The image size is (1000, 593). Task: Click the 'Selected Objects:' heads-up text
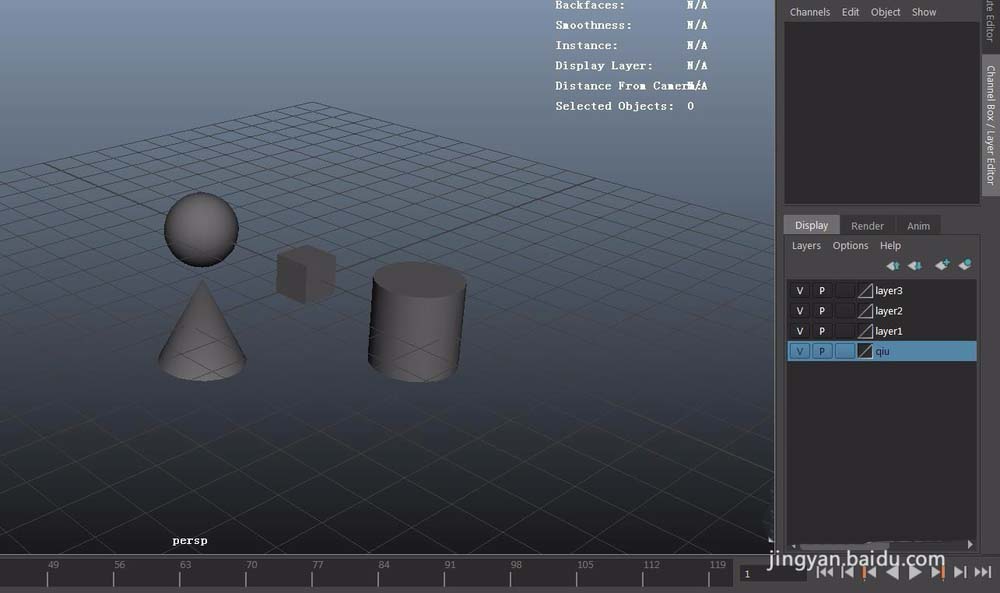[614, 106]
